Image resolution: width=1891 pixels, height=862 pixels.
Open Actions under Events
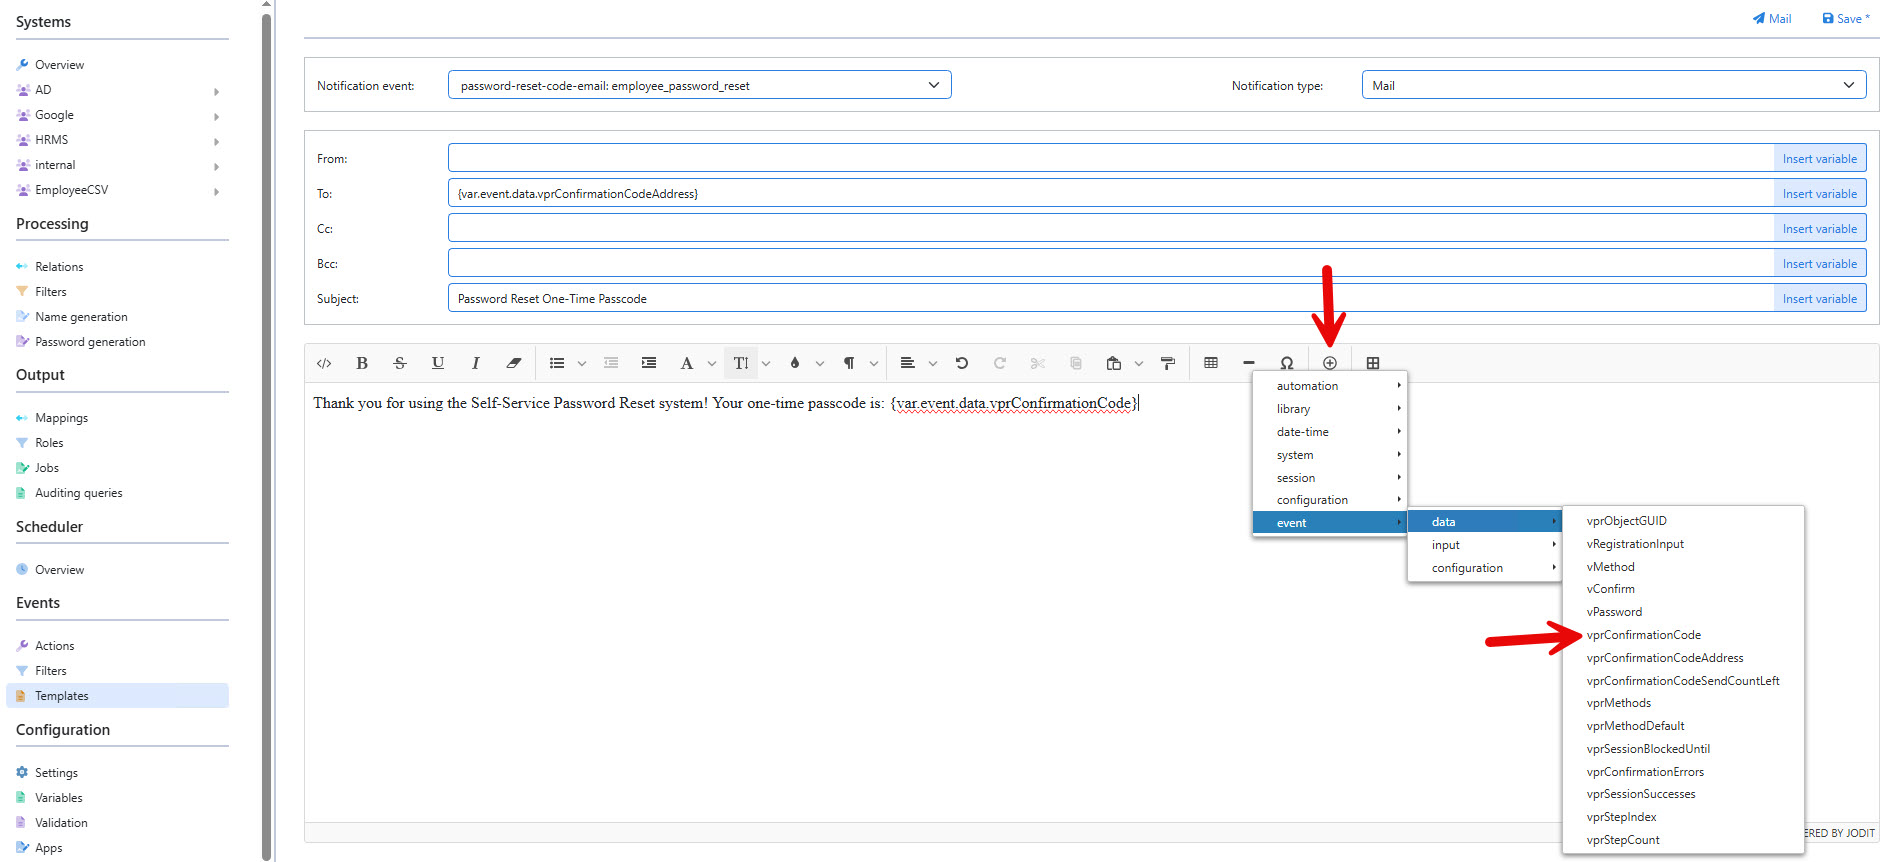coord(54,646)
